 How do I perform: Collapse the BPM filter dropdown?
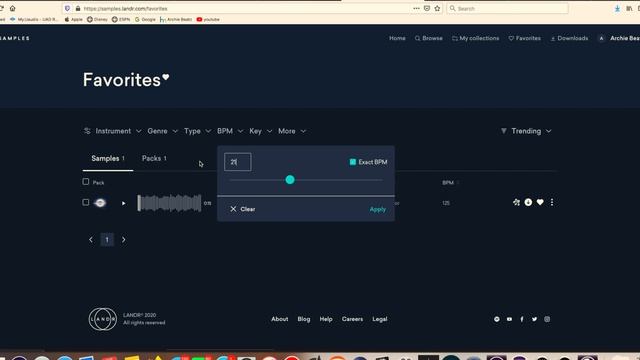pos(230,131)
